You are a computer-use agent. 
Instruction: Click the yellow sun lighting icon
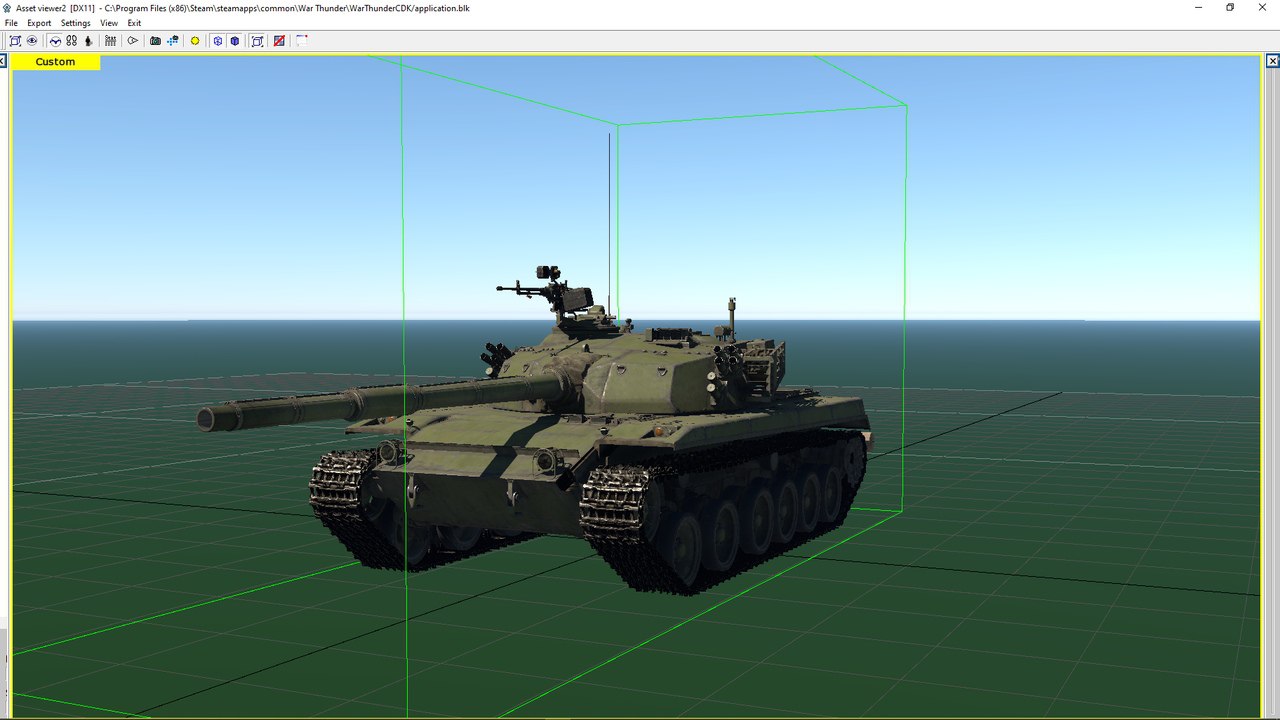[x=195, y=41]
